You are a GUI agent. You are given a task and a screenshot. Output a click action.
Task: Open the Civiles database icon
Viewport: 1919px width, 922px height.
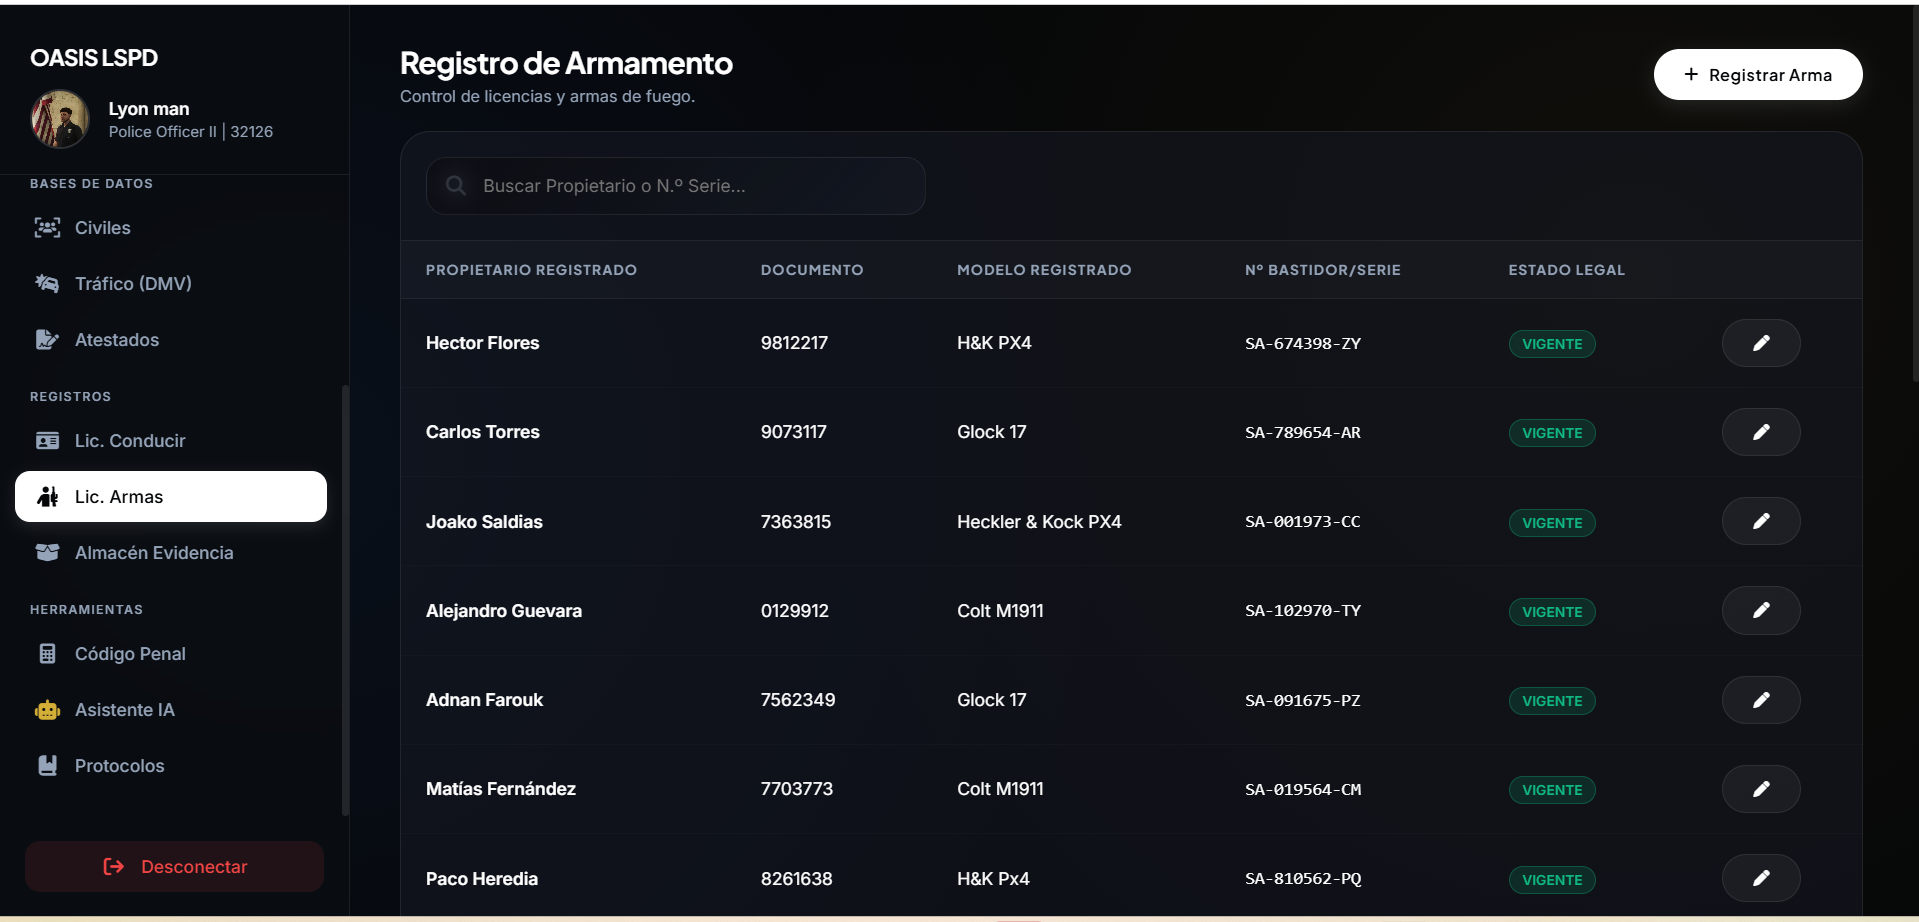47,228
